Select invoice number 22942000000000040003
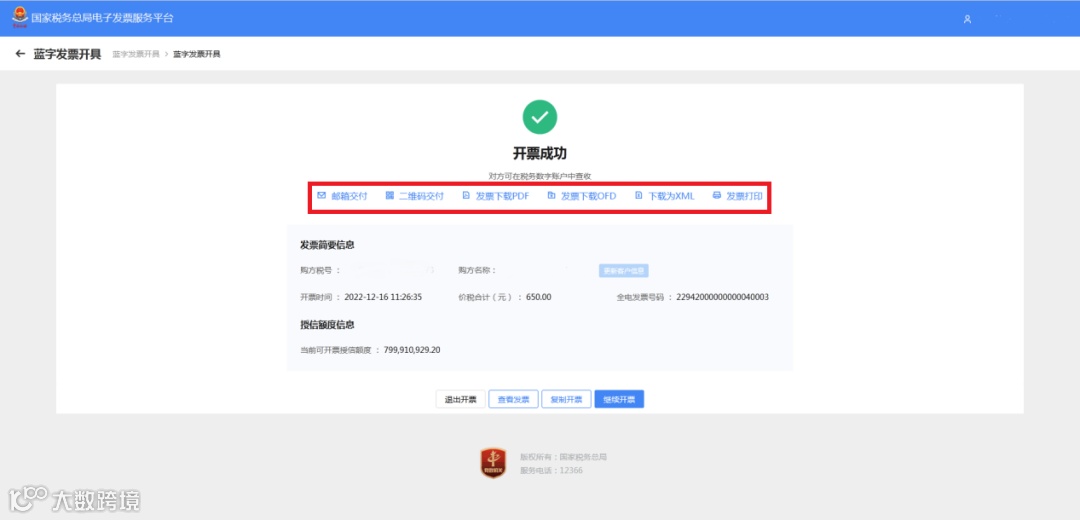The image size is (1080, 520). click(723, 298)
